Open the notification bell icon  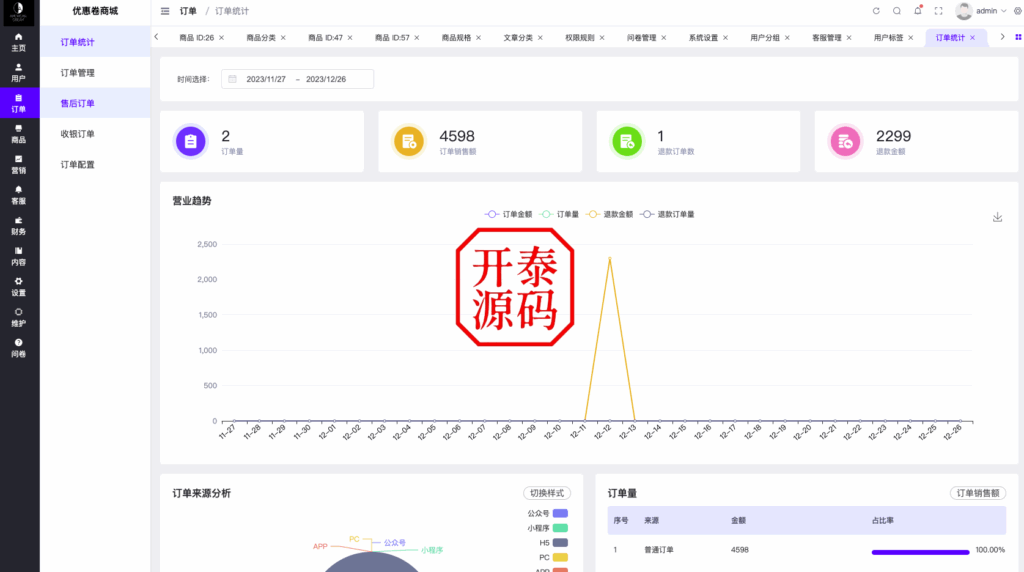coord(918,10)
